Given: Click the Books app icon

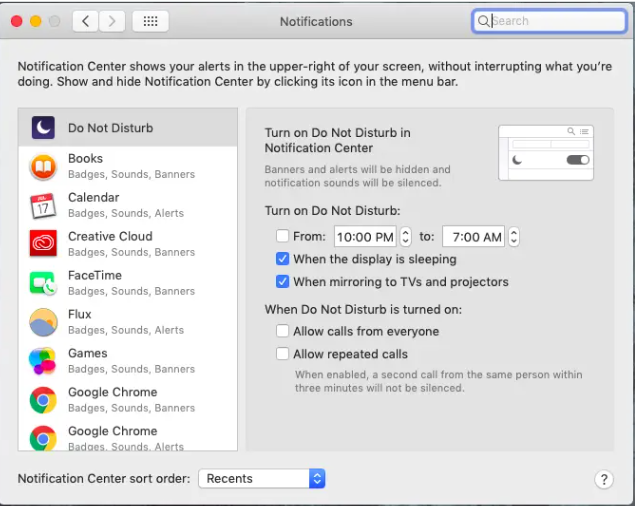Looking at the screenshot, I should pyautogui.click(x=43, y=167).
